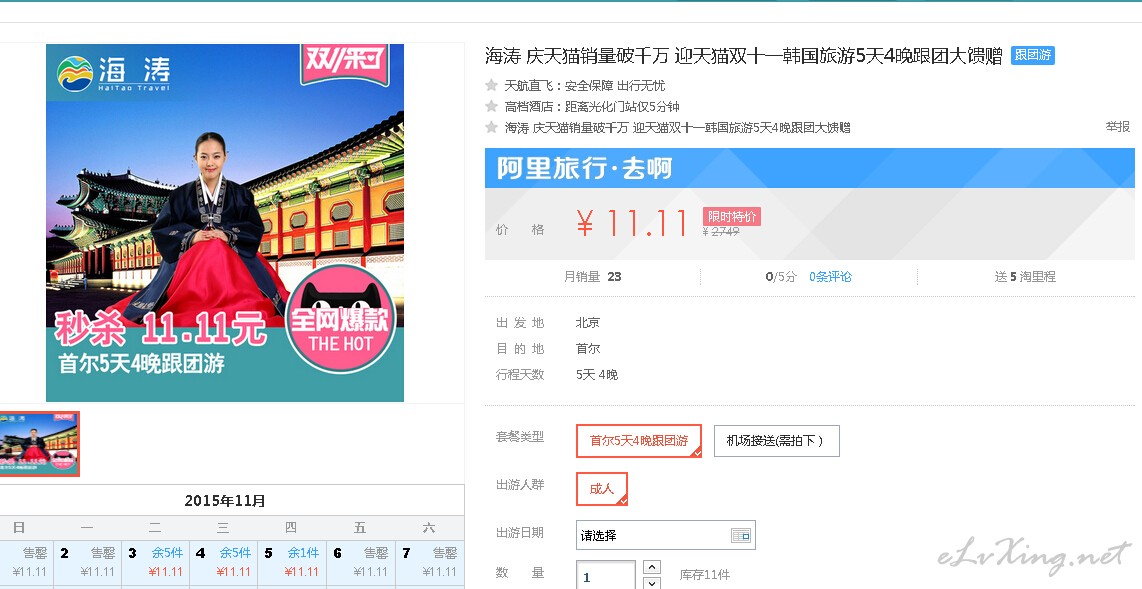Increase quantity with up arrow
The height and width of the screenshot is (589, 1142).
(x=653, y=567)
